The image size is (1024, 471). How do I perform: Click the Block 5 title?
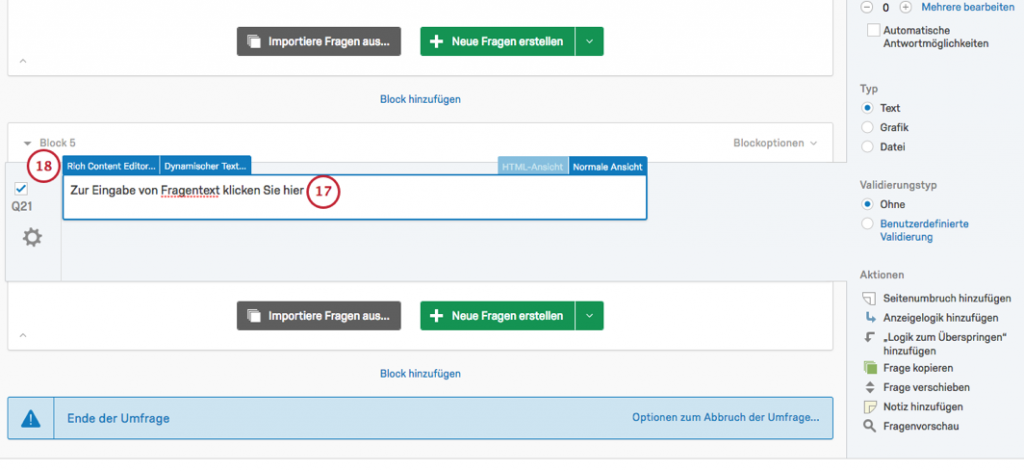point(57,142)
